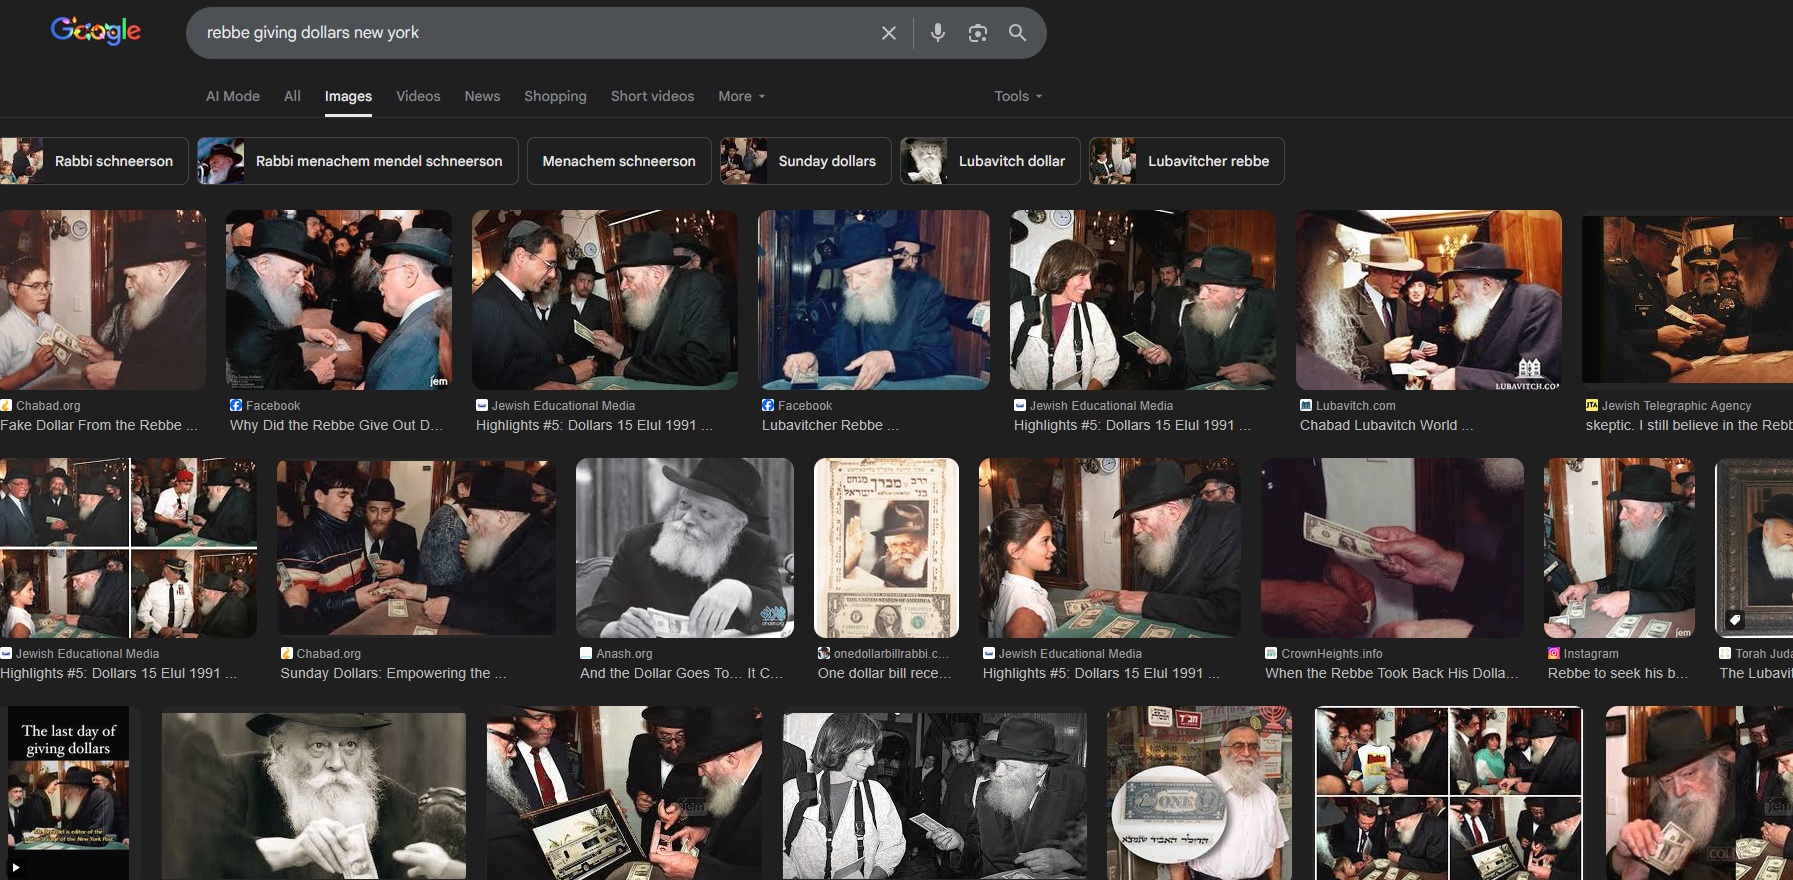Screen dimensions: 1793x880
Task: Choose Rabbi menachem mendel schneerson chip
Action: (x=358, y=161)
